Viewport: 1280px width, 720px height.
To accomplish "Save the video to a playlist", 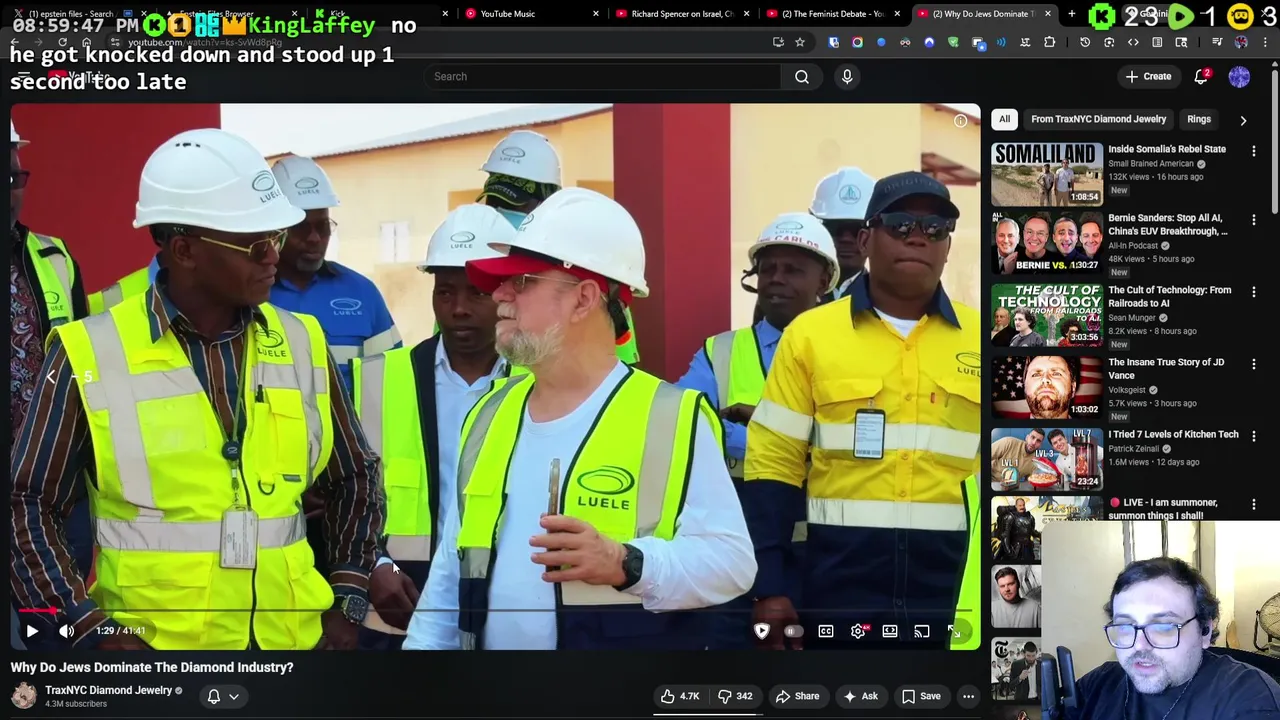I will (x=921, y=696).
